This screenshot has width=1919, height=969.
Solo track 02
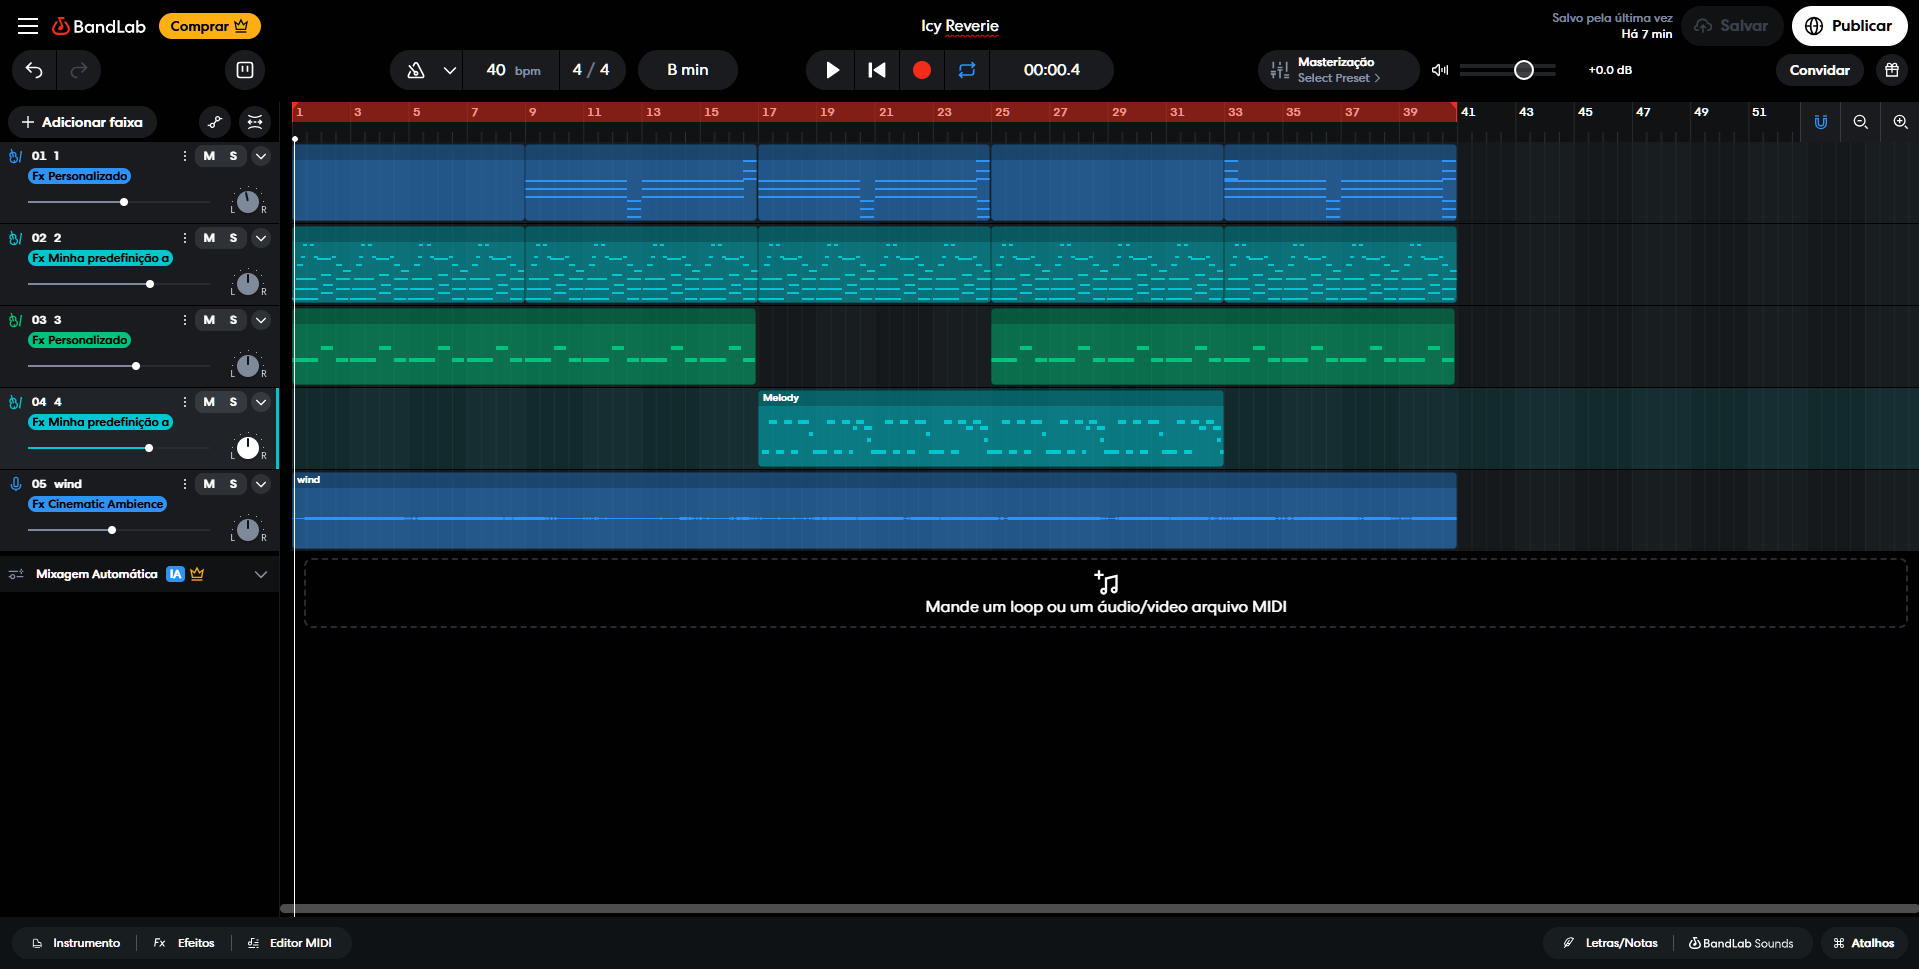(233, 238)
